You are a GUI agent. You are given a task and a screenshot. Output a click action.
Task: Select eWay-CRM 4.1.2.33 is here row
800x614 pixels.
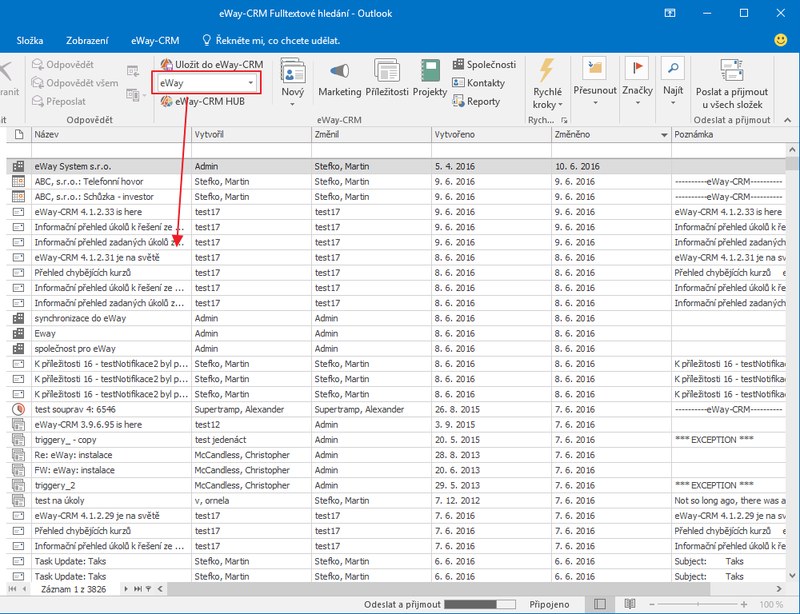click(x=396, y=212)
